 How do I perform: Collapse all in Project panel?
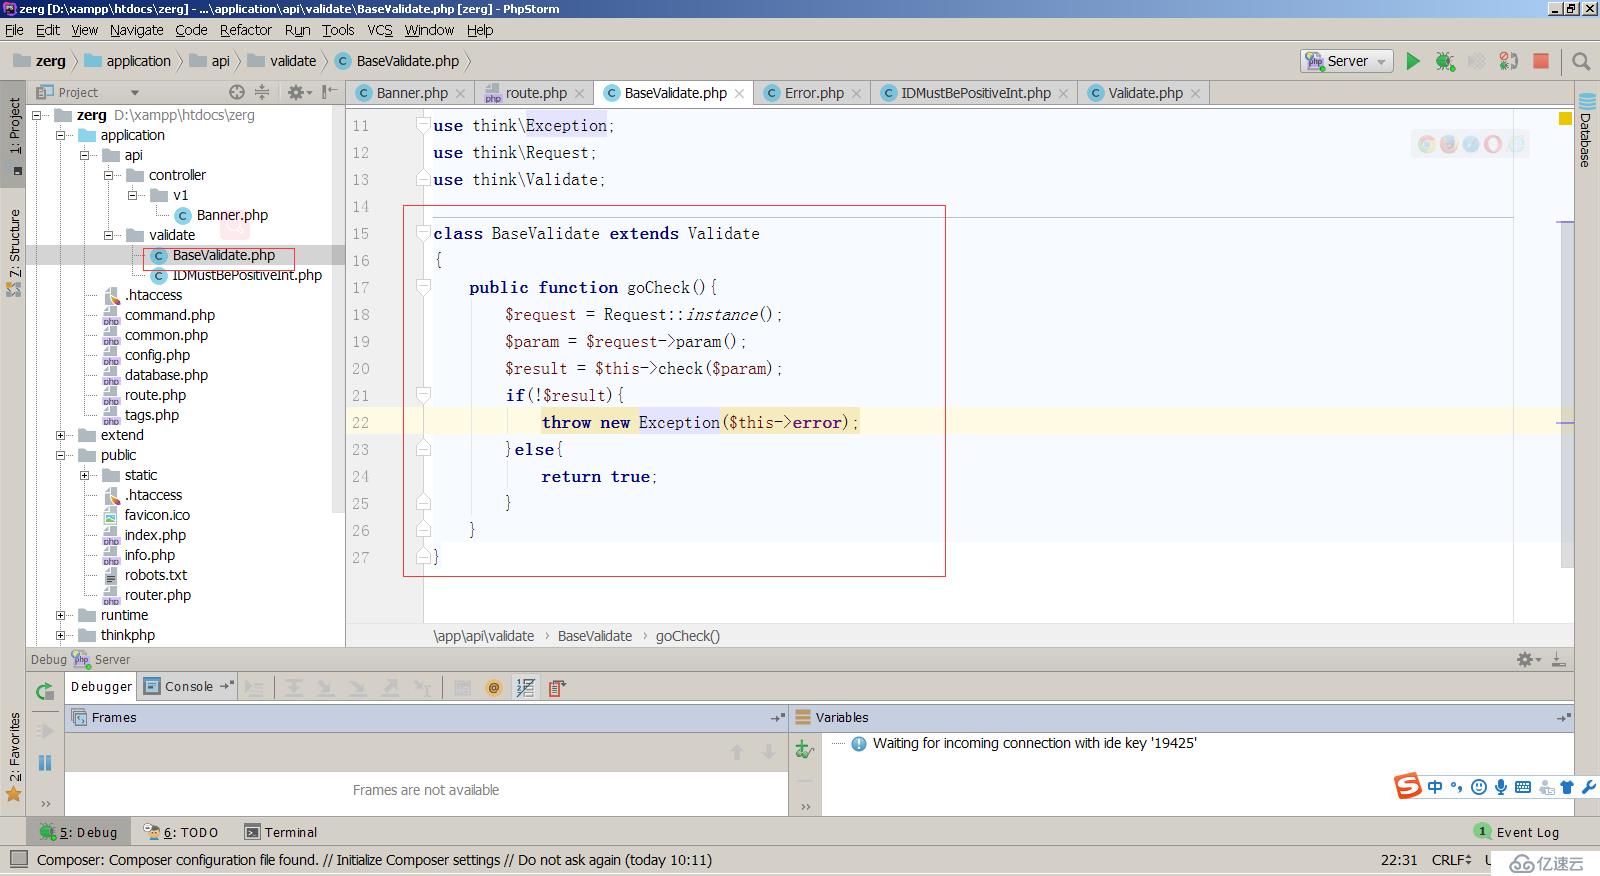(x=262, y=92)
